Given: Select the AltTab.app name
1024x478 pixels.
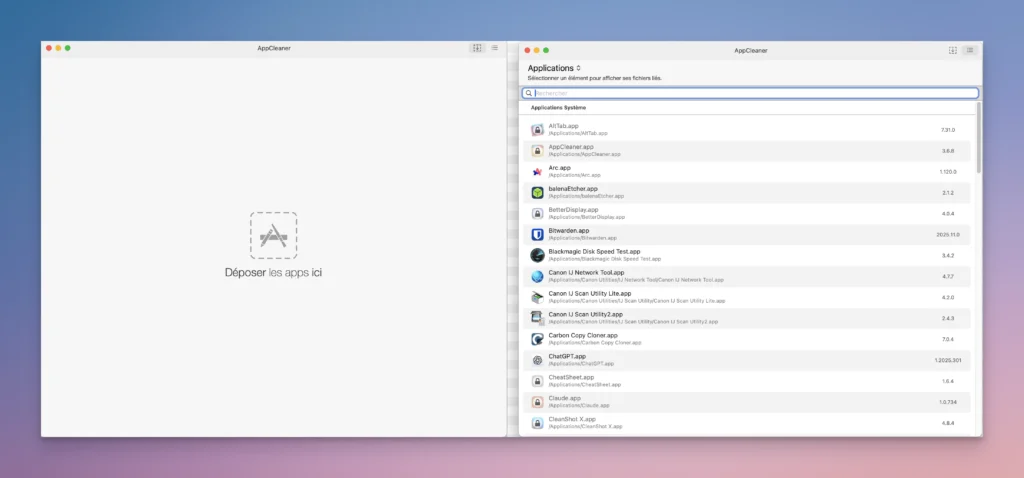Looking at the screenshot, I should pyautogui.click(x=564, y=126).
